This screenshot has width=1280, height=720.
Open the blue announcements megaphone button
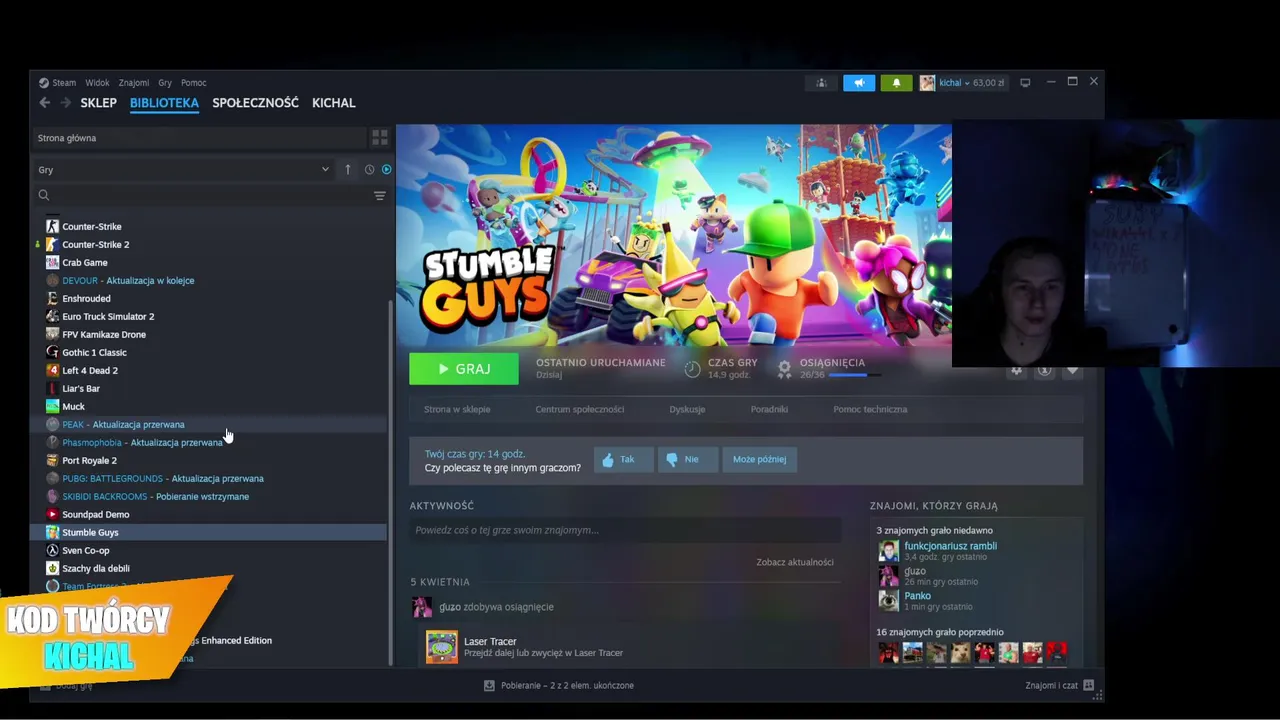[x=859, y=83]
